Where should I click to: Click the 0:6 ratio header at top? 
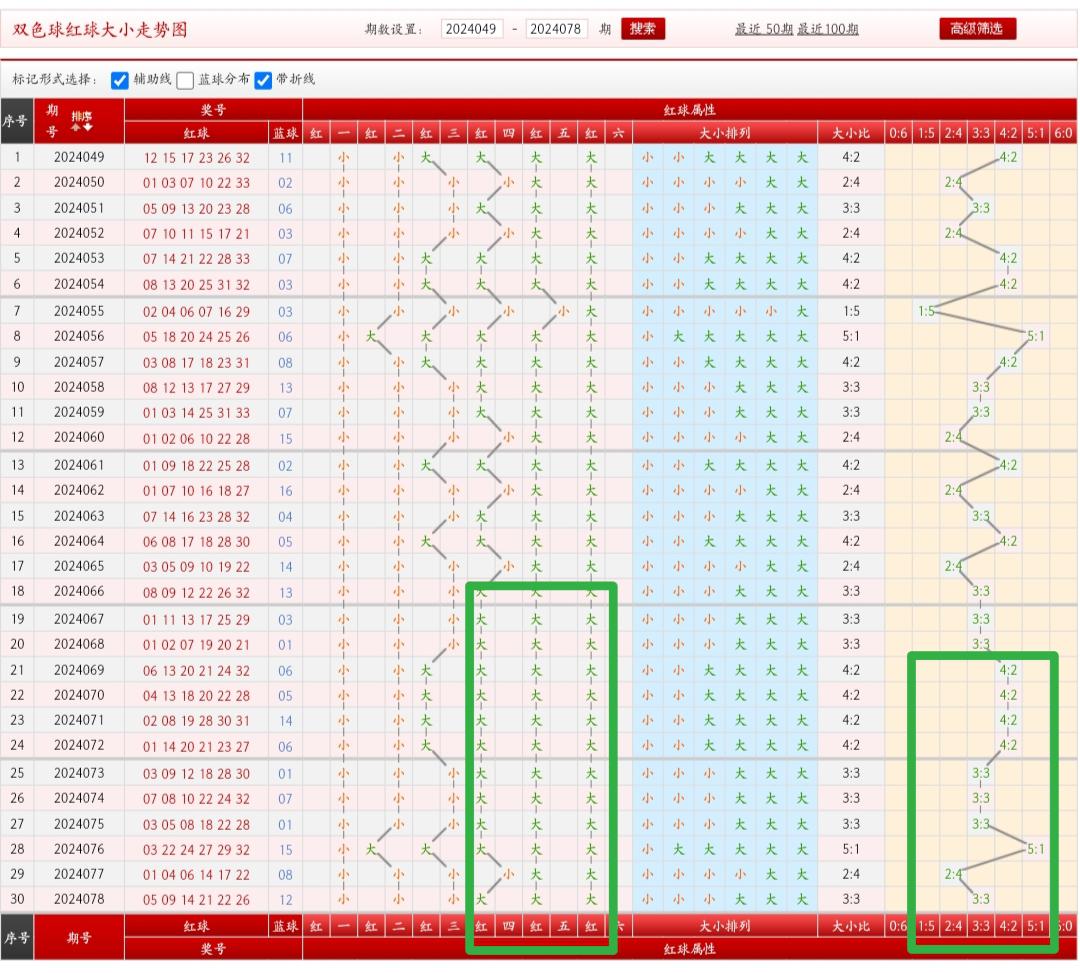coord(898,133)
